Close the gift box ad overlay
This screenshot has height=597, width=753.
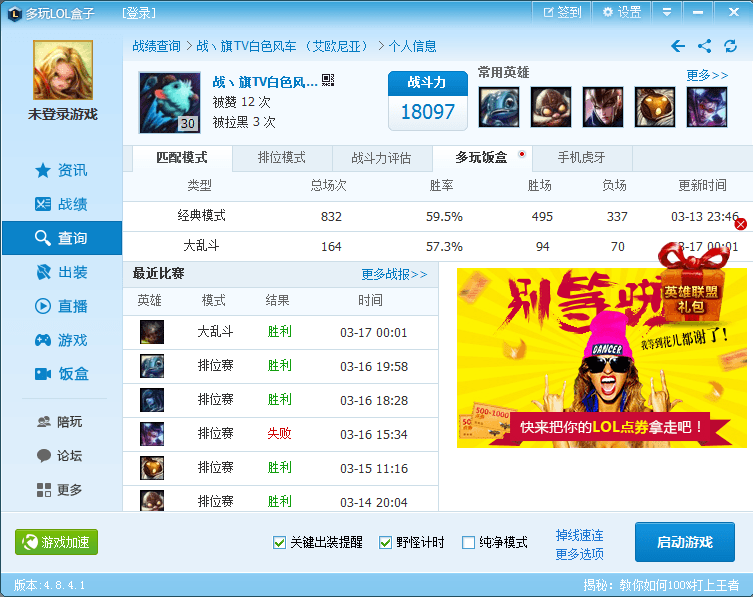point(741,224)
